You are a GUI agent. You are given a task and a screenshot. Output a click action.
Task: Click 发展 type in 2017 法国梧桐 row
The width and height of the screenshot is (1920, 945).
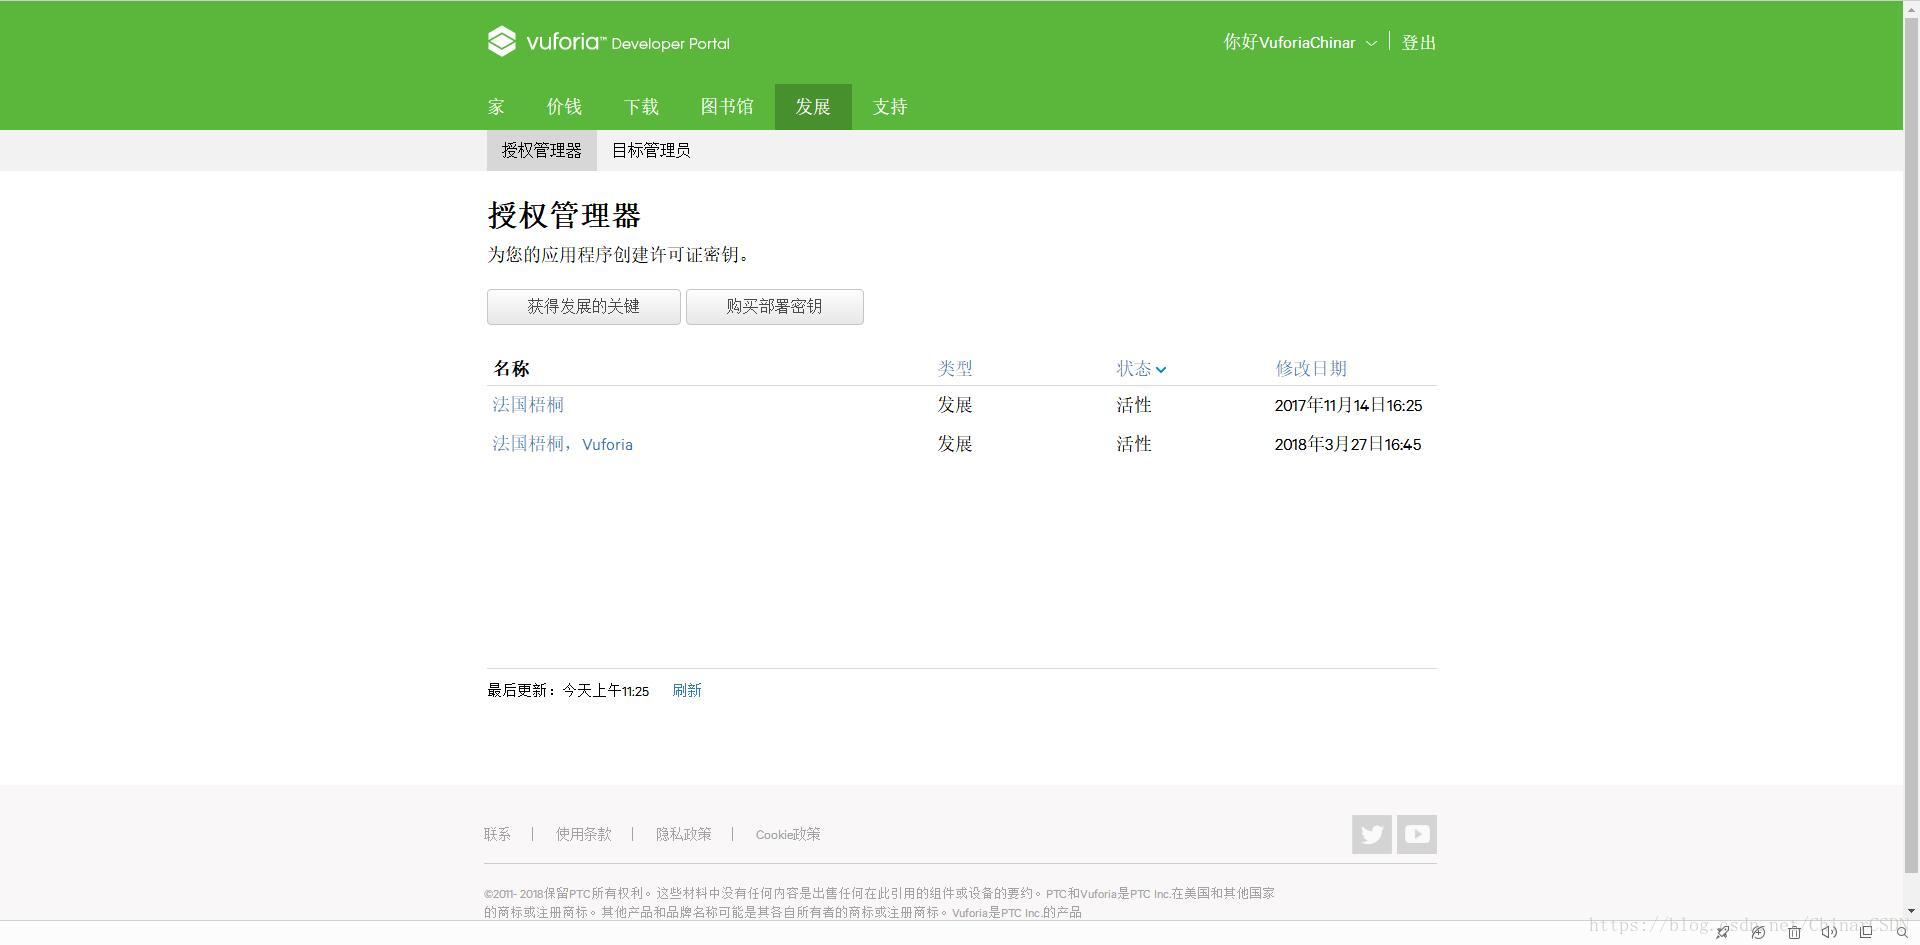[955, 405]
